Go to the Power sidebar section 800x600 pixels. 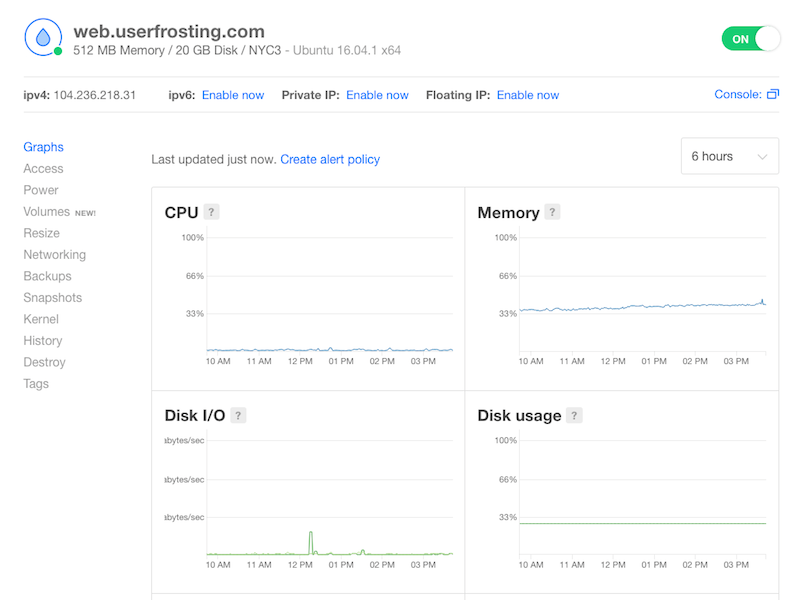pos(41,190)
